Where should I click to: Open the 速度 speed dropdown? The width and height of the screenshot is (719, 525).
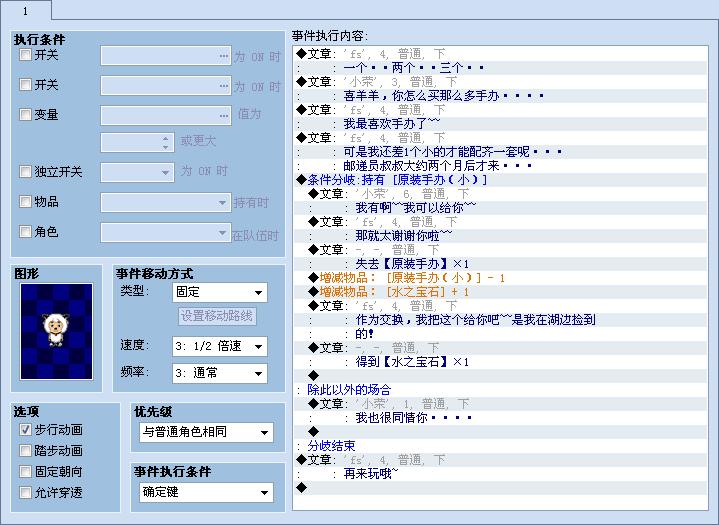pyautogui.click(x=220, y=346)
